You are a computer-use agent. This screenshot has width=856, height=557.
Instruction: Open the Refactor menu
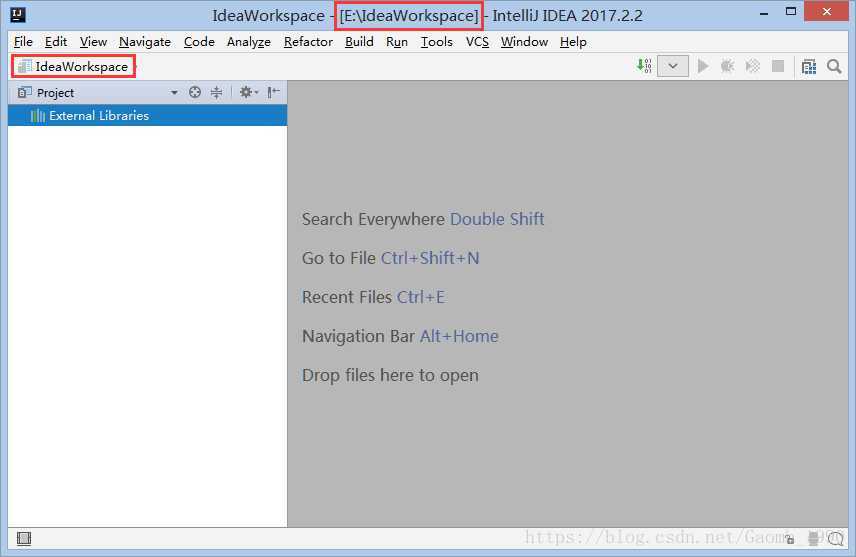[308, 42]
